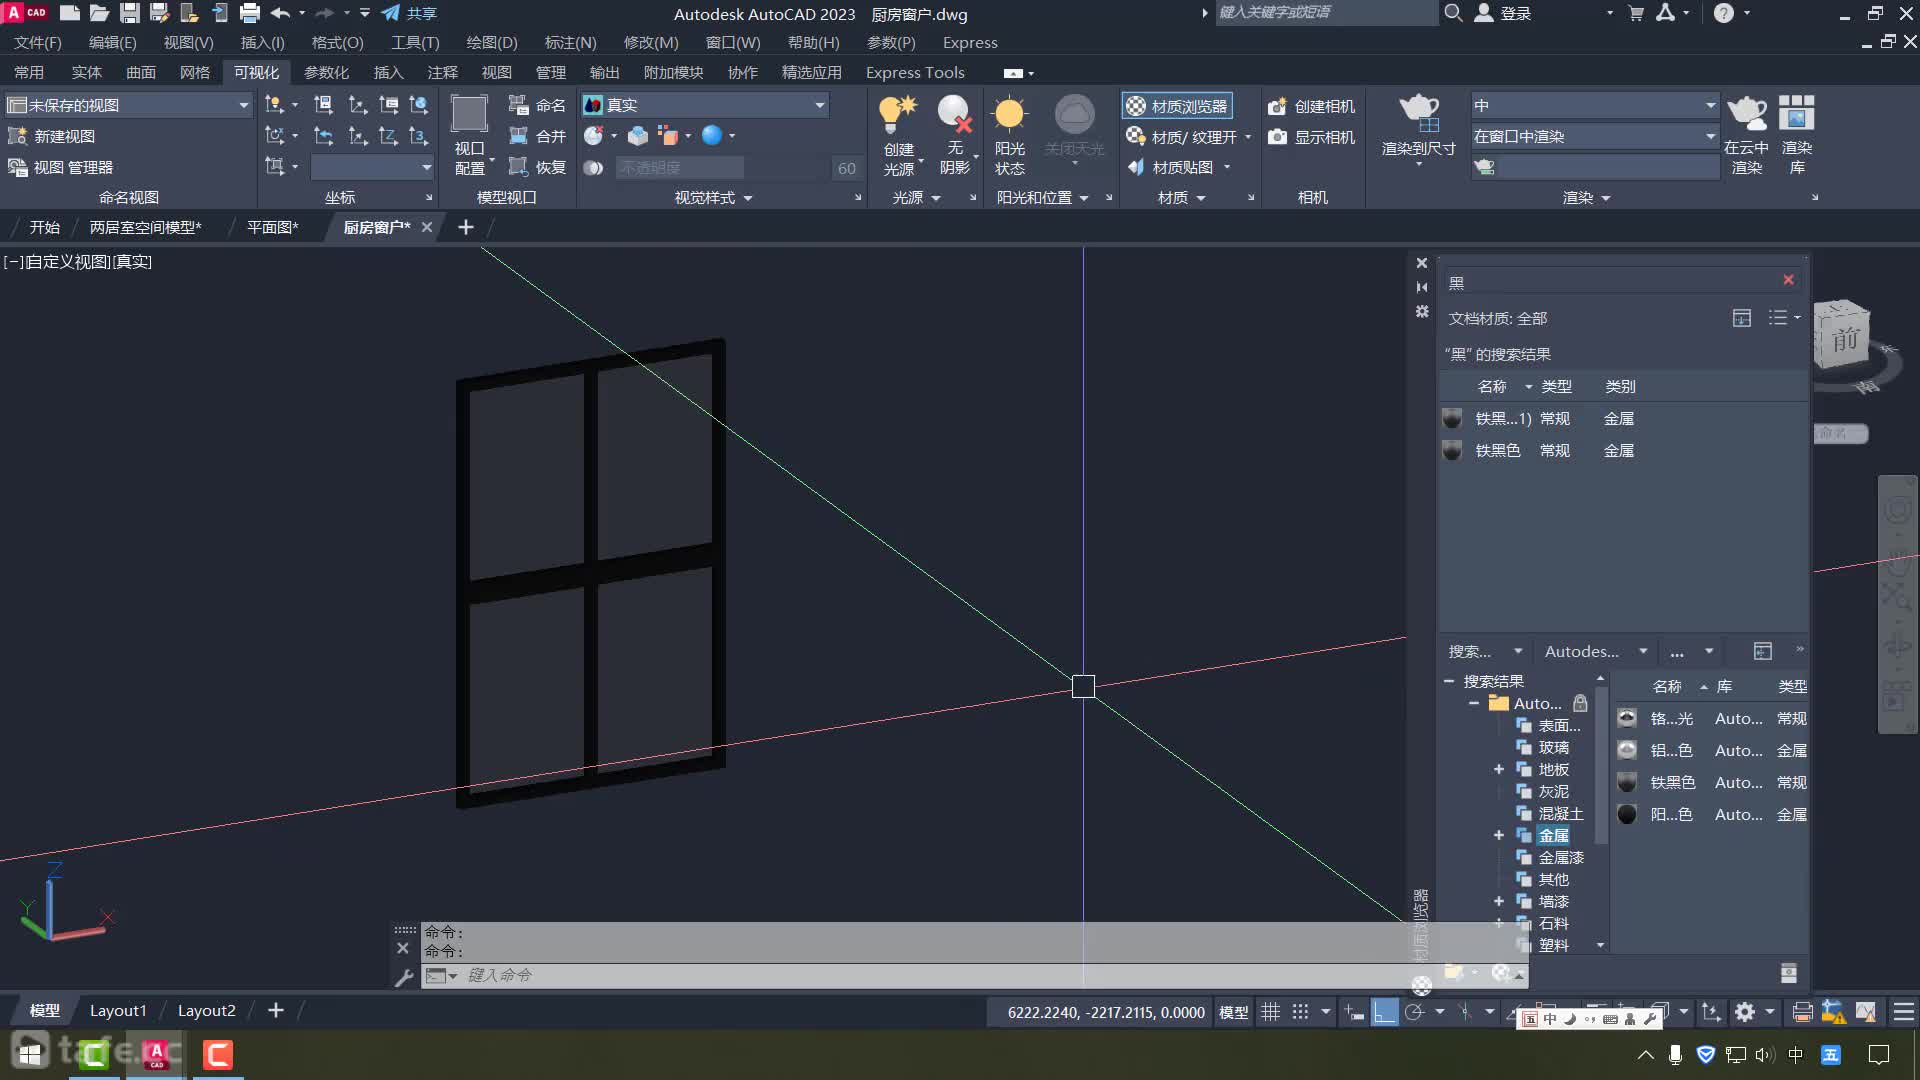
Task: Click the Help question mark icon
Action: pyautogui.click(x=1724, y=13)
